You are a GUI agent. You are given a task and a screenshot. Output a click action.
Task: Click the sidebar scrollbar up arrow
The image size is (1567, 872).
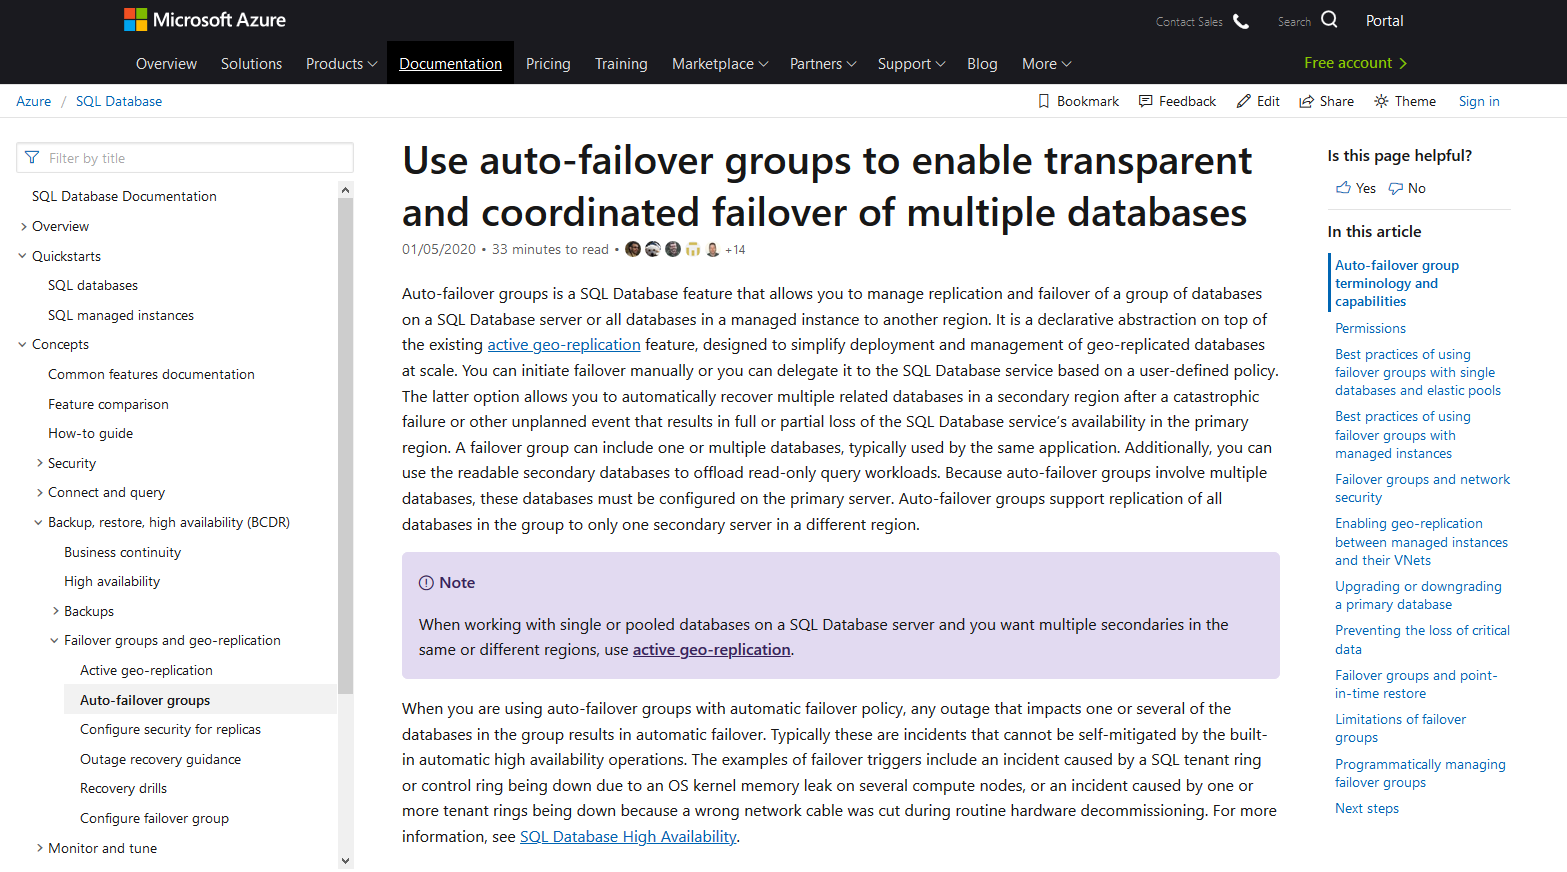[x=346, y=189]
